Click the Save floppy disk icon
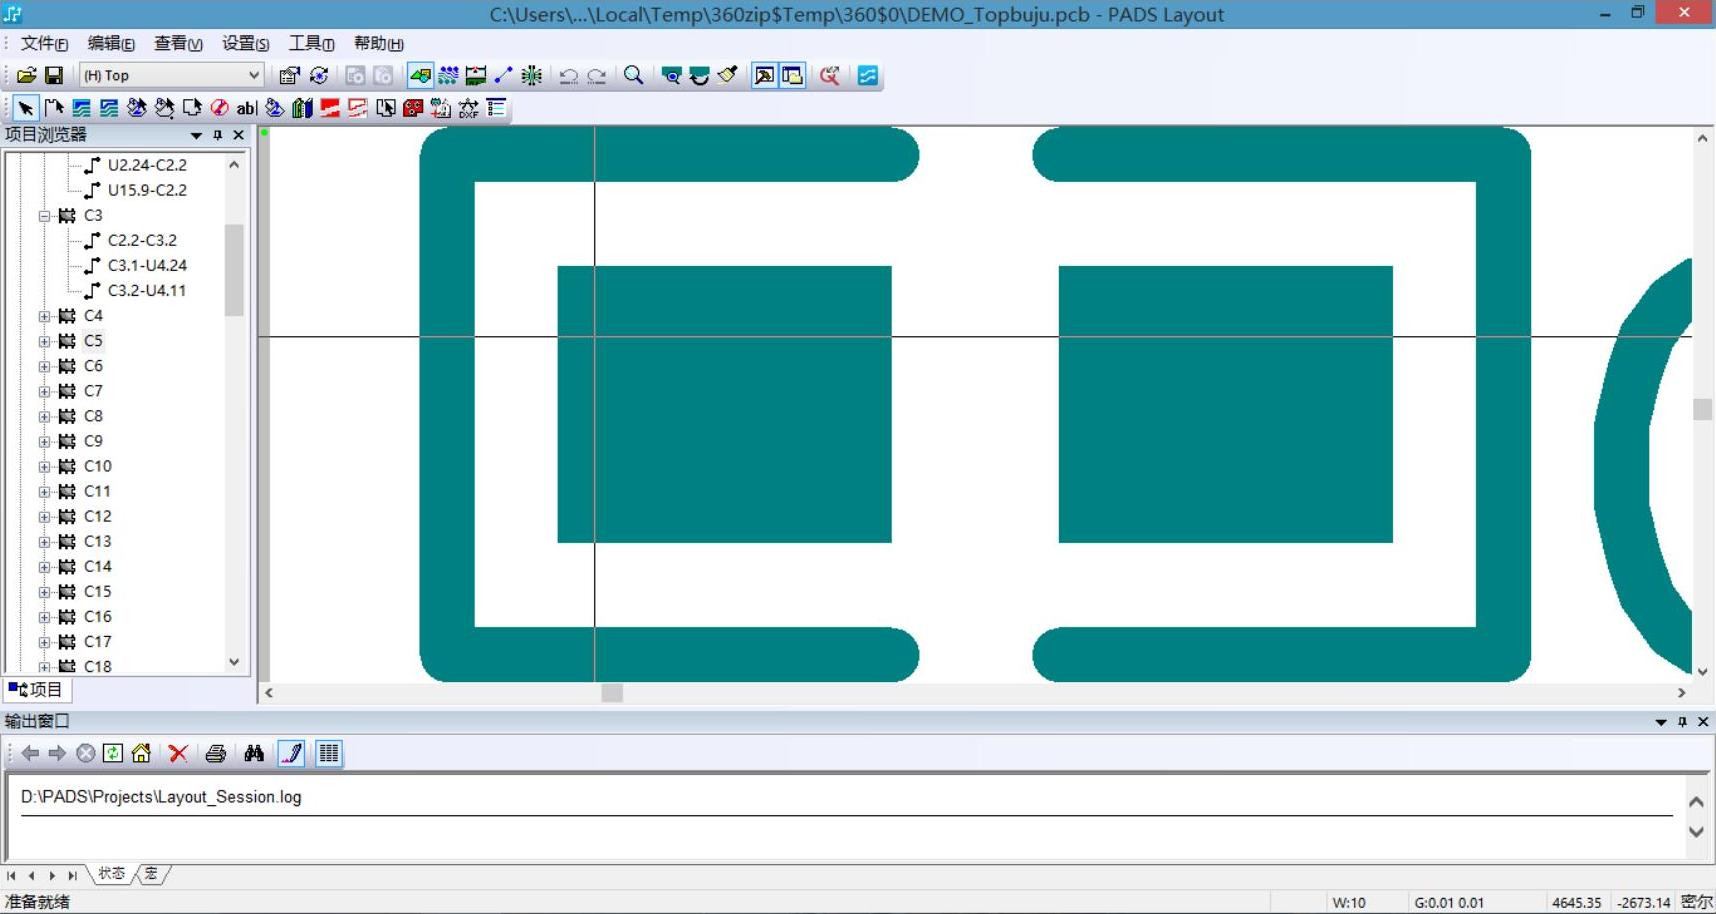The width and height of the screenshot is (1716, 914). click(54, 75)
